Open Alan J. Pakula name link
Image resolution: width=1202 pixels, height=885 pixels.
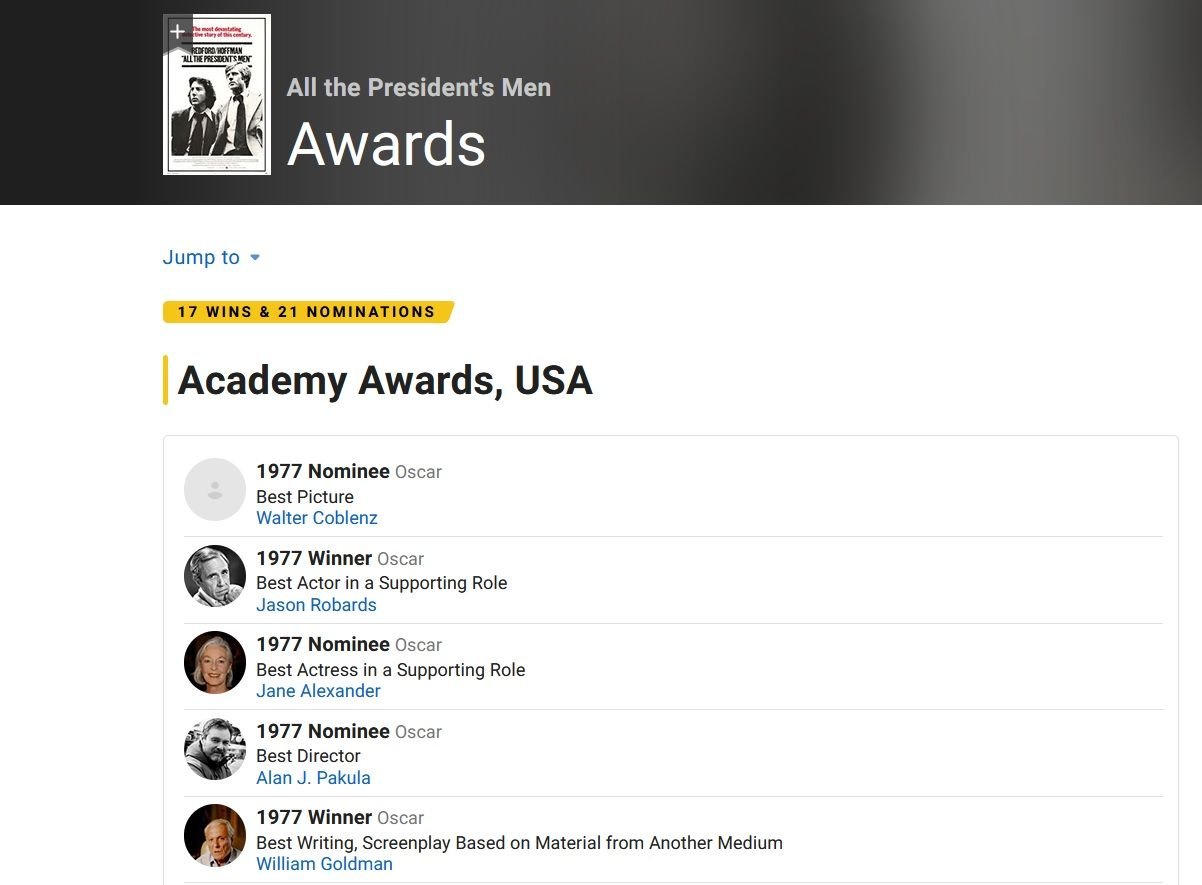pyautogui.click(x=313, y=778)
